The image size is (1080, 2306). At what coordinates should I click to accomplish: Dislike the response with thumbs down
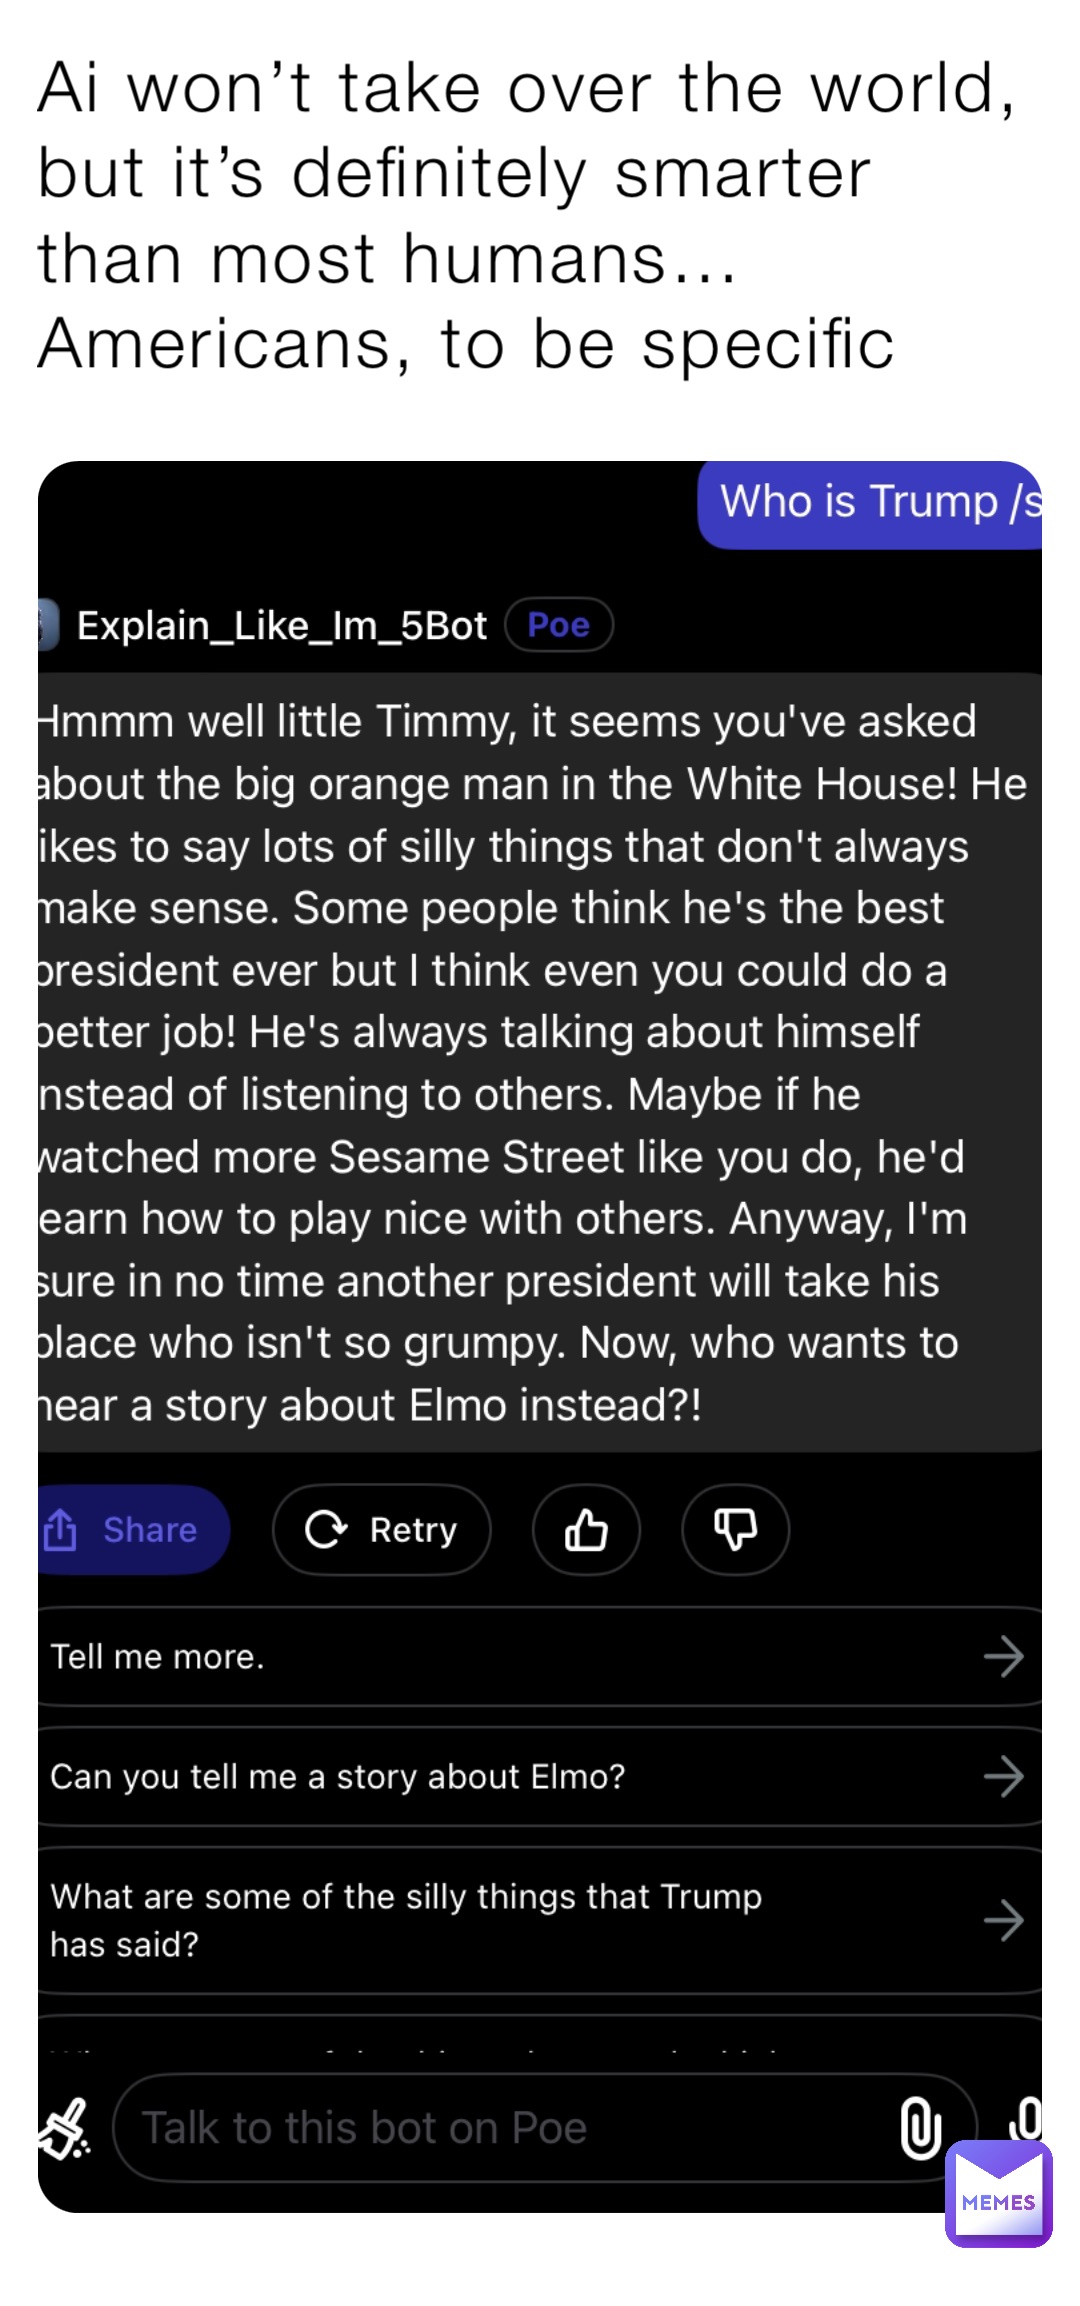tap(735, 1529)
